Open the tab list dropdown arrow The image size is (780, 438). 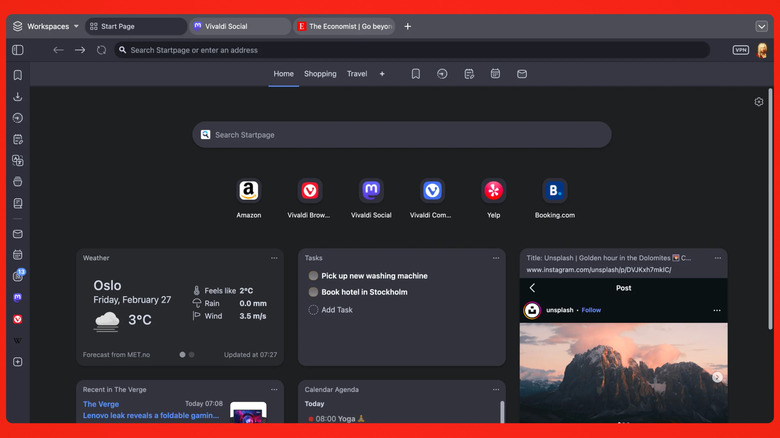761,27
